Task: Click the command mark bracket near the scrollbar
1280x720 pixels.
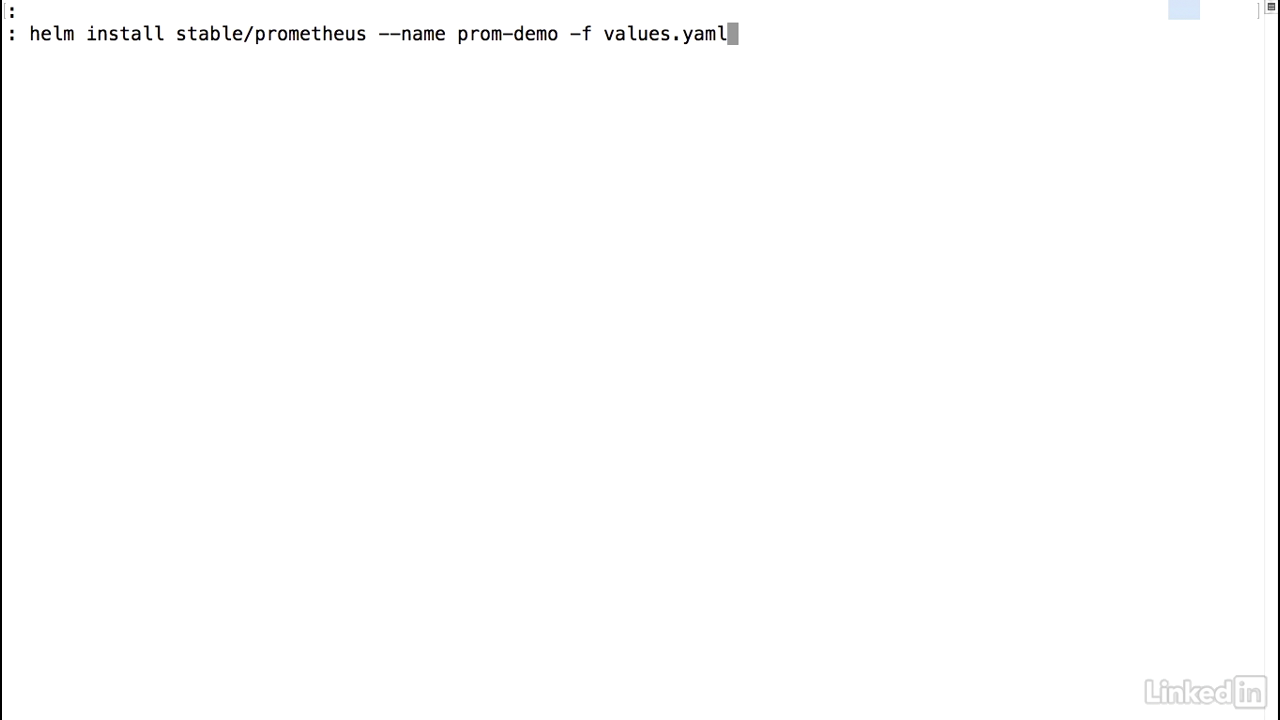Action: click(x=1259, y=9)
